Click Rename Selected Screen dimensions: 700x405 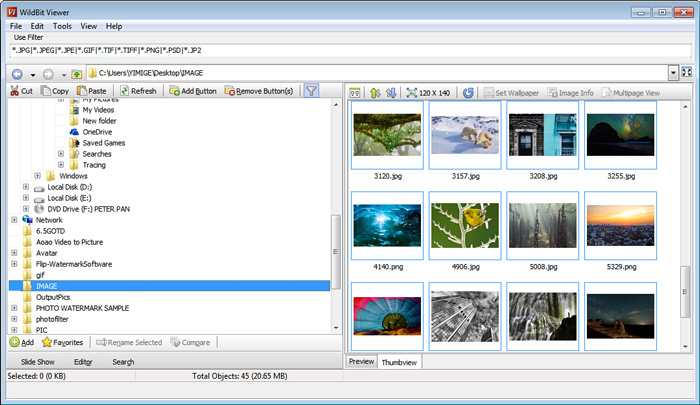pyautogui.click(x=129, y=342)
